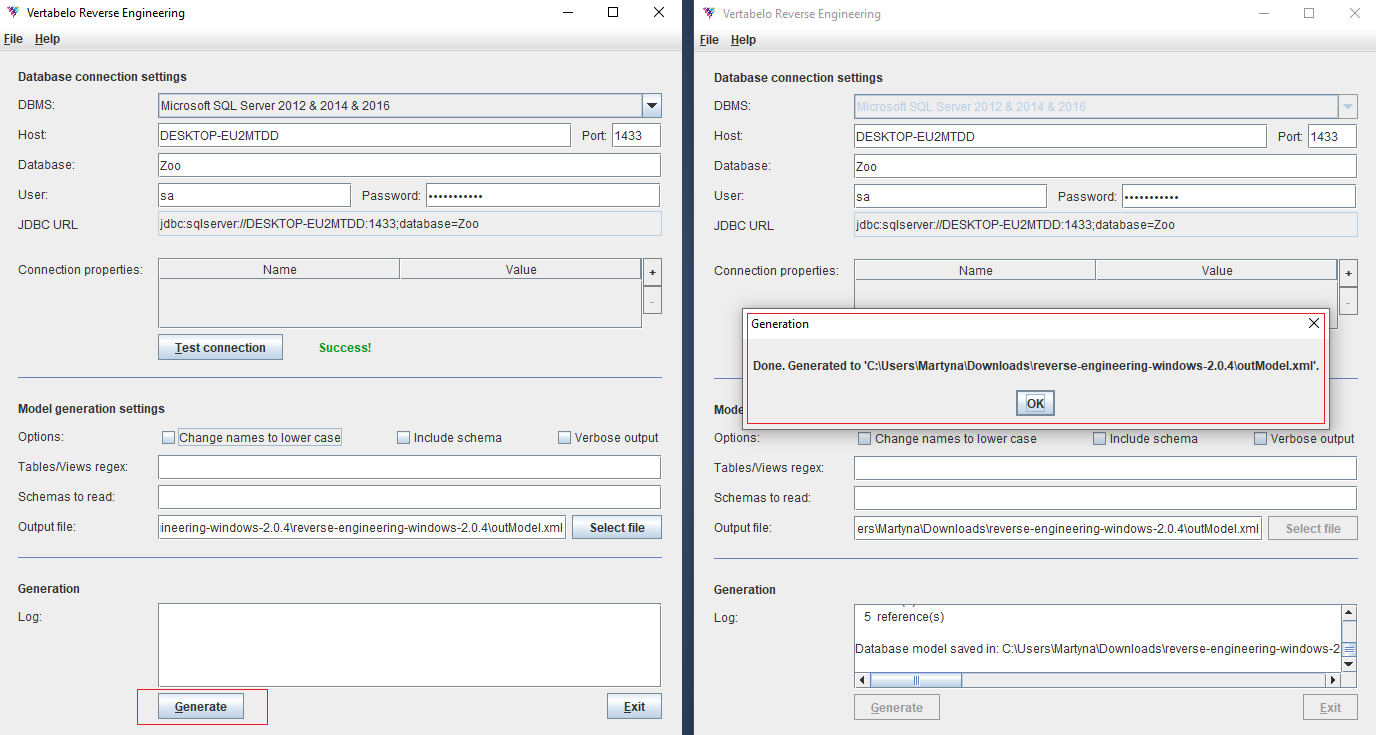Screen dimensions: 1376x735
Task: Open File menu in right window
Action: (x=709, y=40)
